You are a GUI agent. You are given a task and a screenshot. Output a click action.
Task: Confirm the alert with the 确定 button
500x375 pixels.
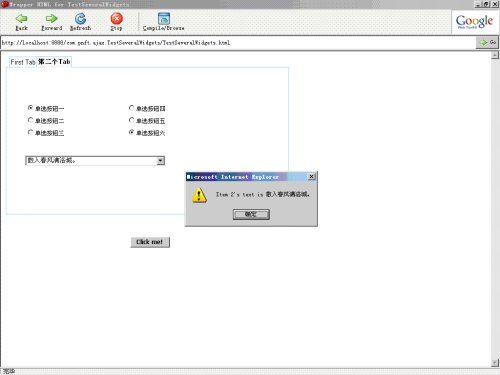coord(251,214)
